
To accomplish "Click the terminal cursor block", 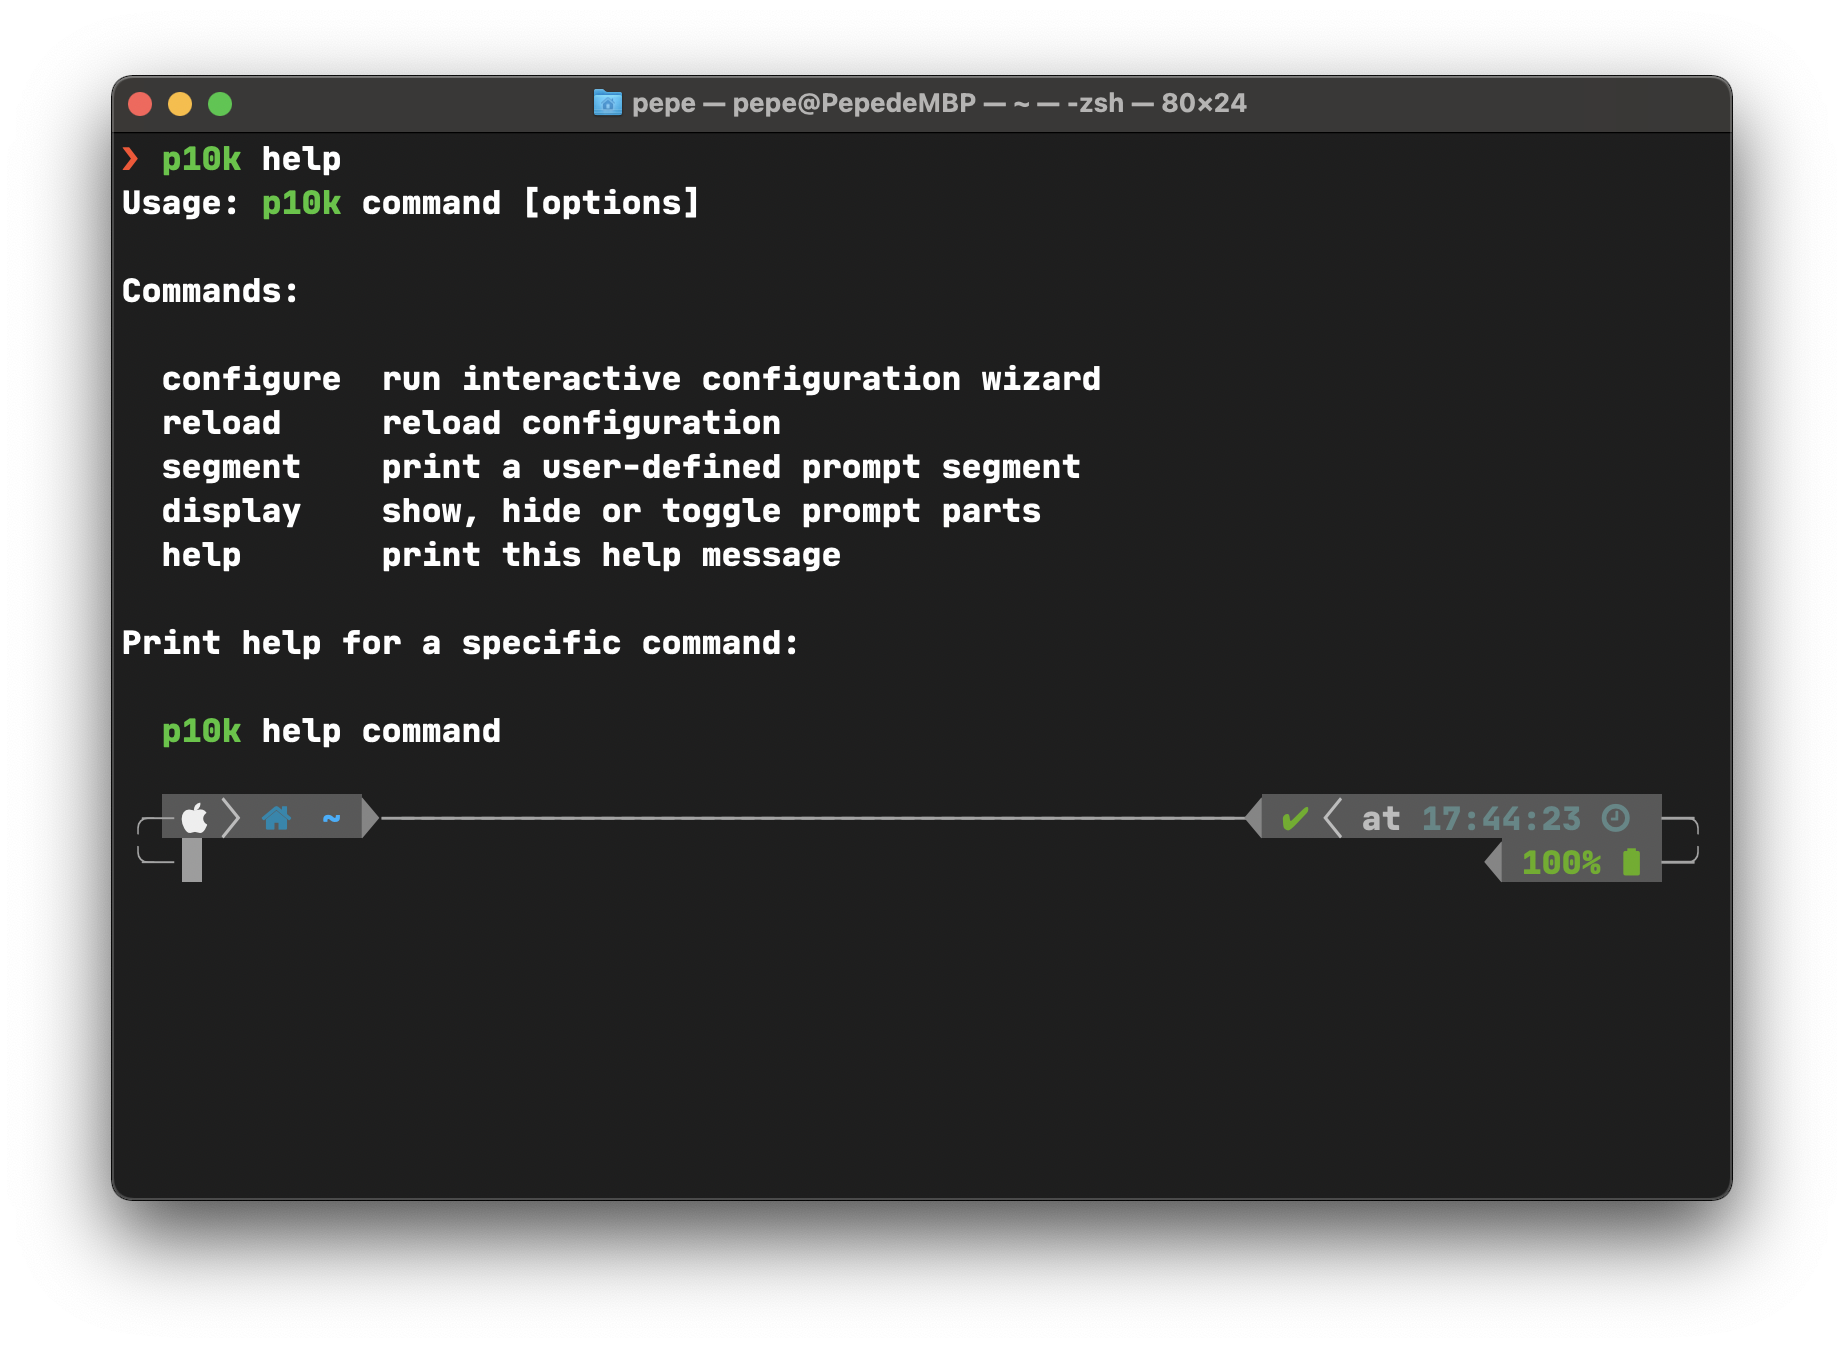I will pyautogui.click(x=192, y=860).
